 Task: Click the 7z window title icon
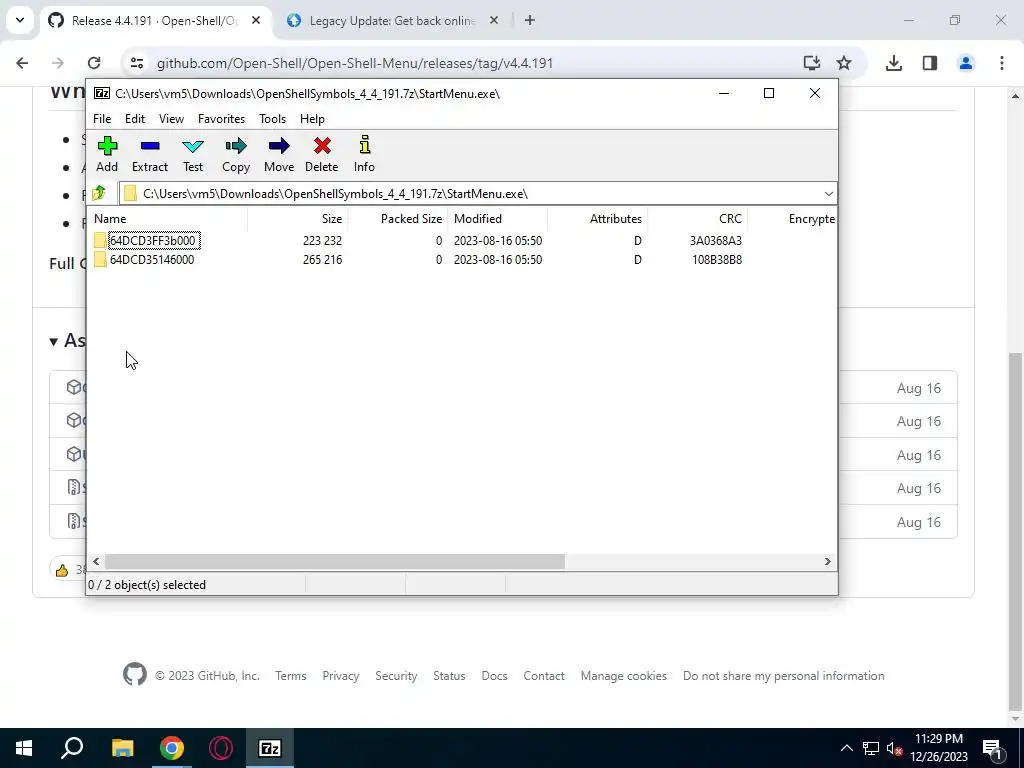coord(102,93)
